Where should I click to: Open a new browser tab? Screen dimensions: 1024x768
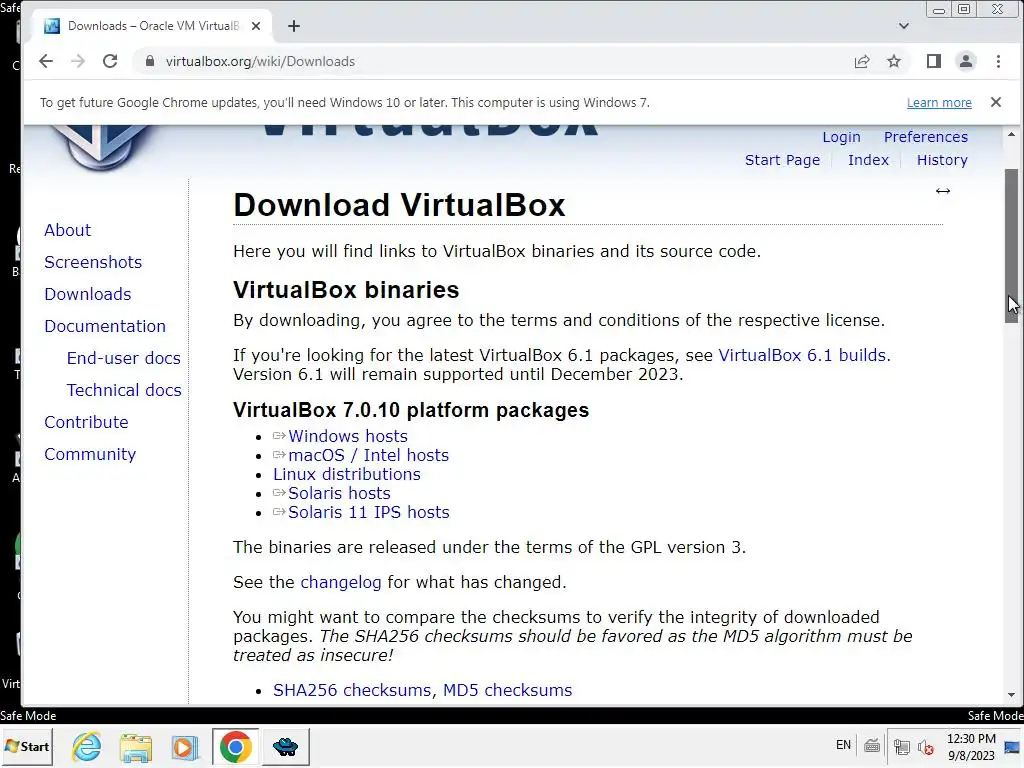[x=294, y=26]
